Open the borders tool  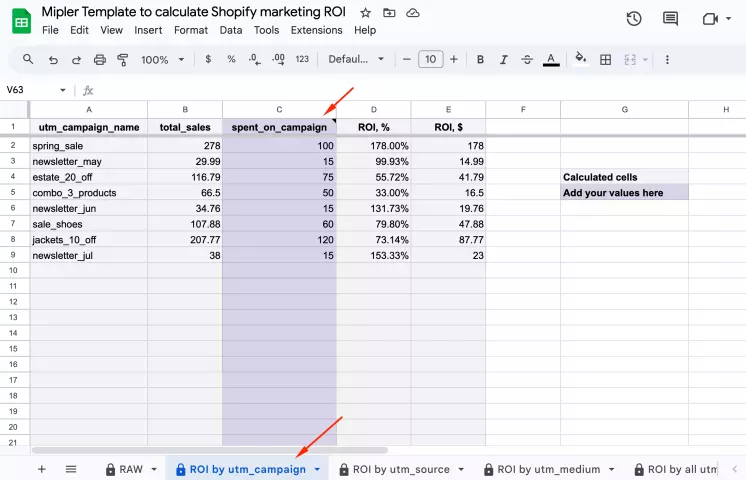[x=605, y=60]
